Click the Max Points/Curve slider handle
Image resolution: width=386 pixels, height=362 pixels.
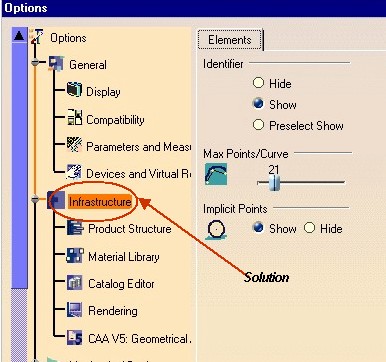click(274, 183)
